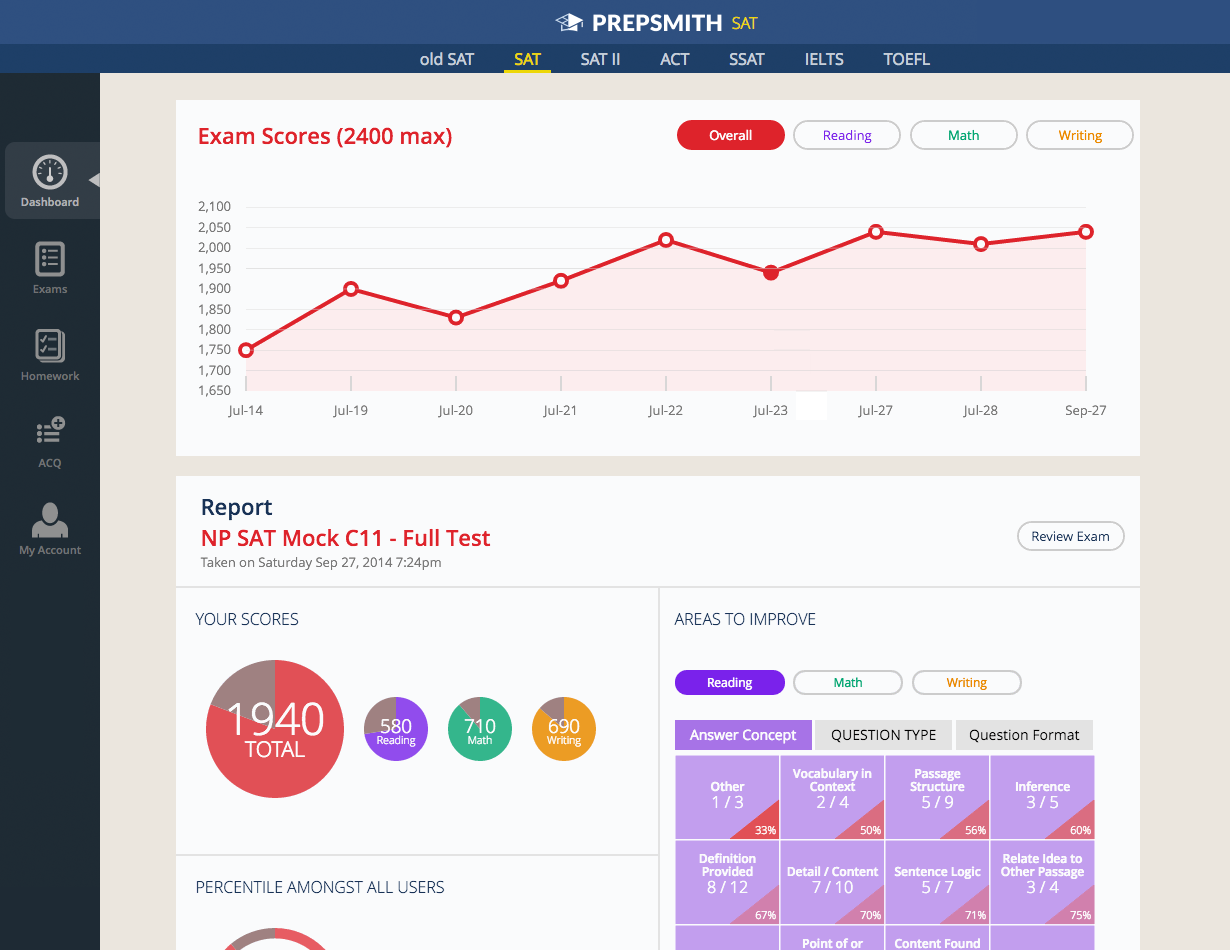
Task: Select the SAT tab in header
Action: click(x=527, y=59)
